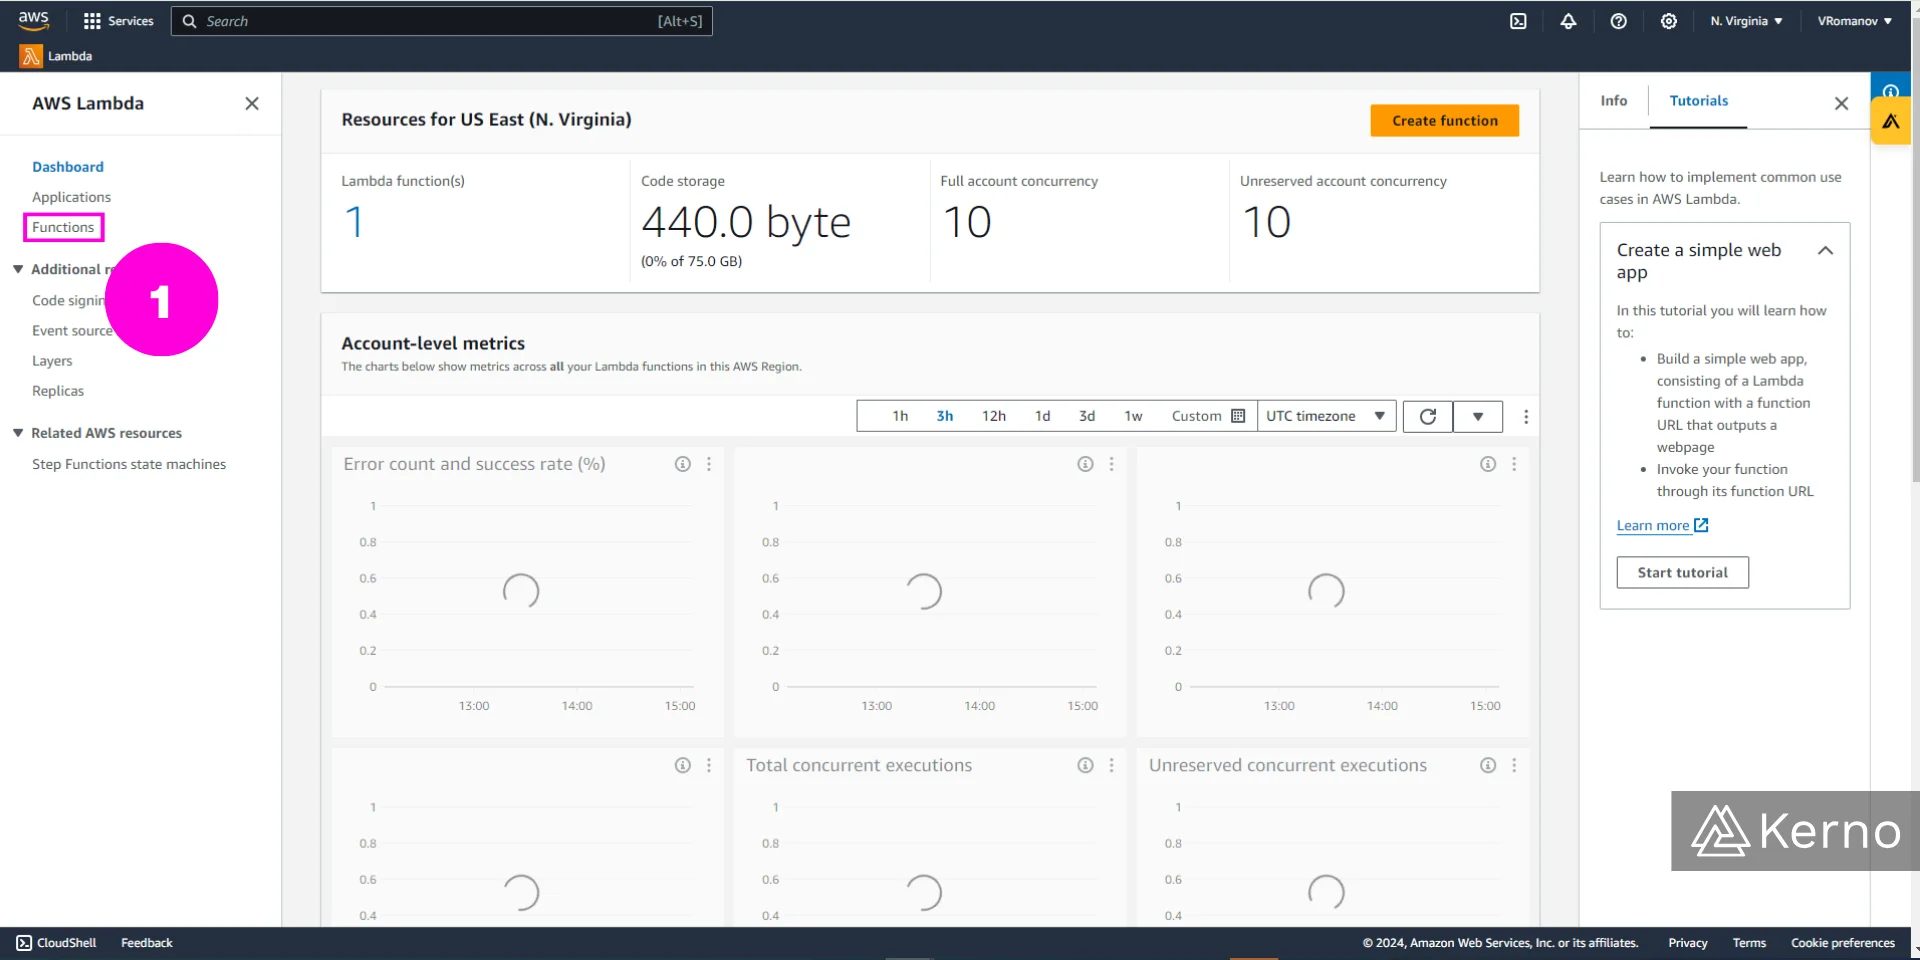The height and width of the screenshot is (960, 1920).
Task: Open the Services grid menu
Action: [x=119, y=21]
